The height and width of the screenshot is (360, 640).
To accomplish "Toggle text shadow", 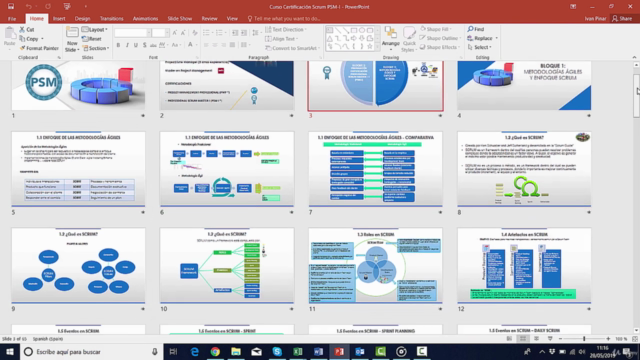I will (144, 45).
